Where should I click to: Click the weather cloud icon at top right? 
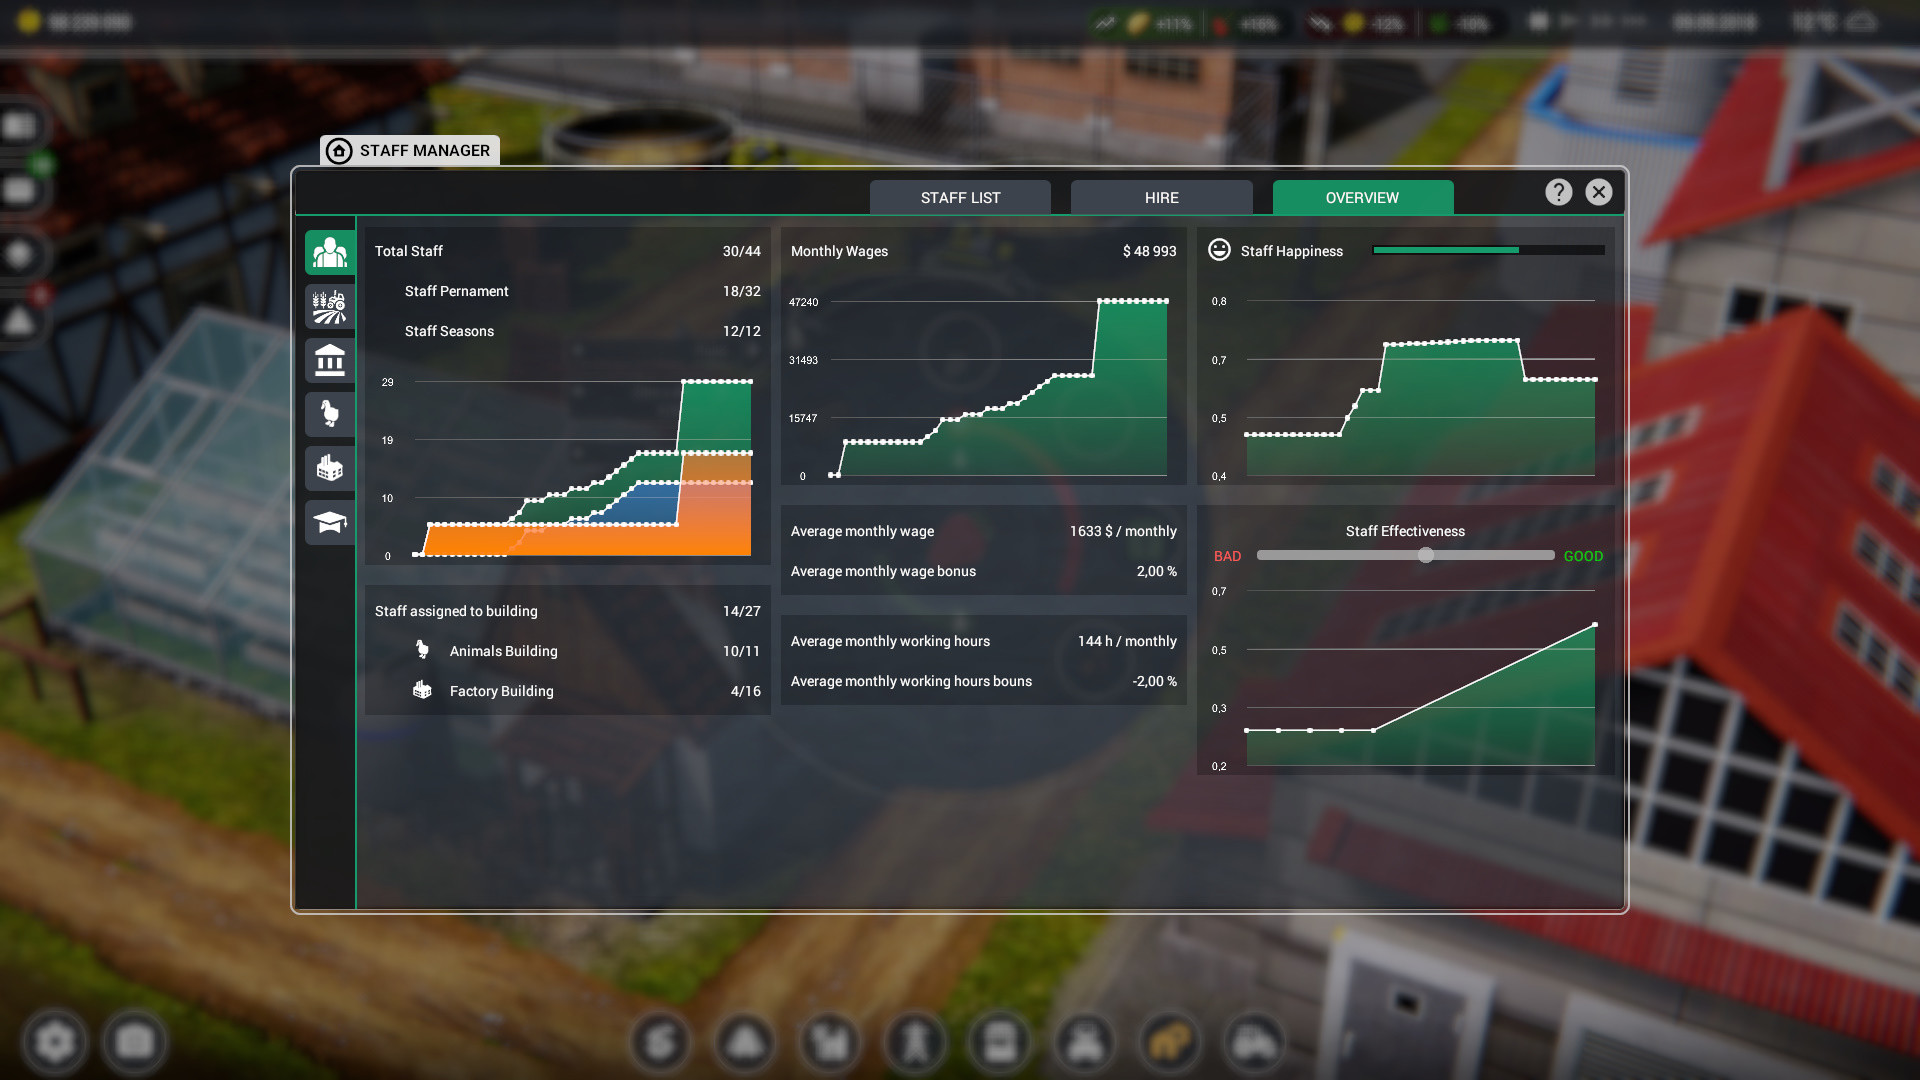tap(1863, 22)
